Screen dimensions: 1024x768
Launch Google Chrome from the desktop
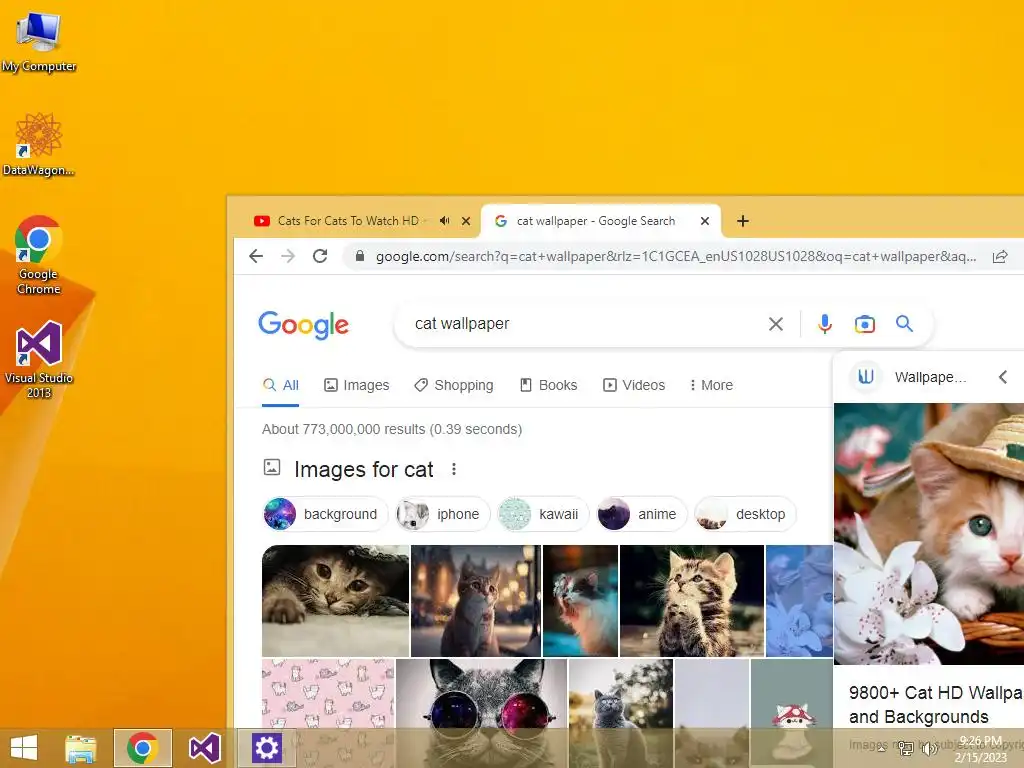[x=39, y=255]
